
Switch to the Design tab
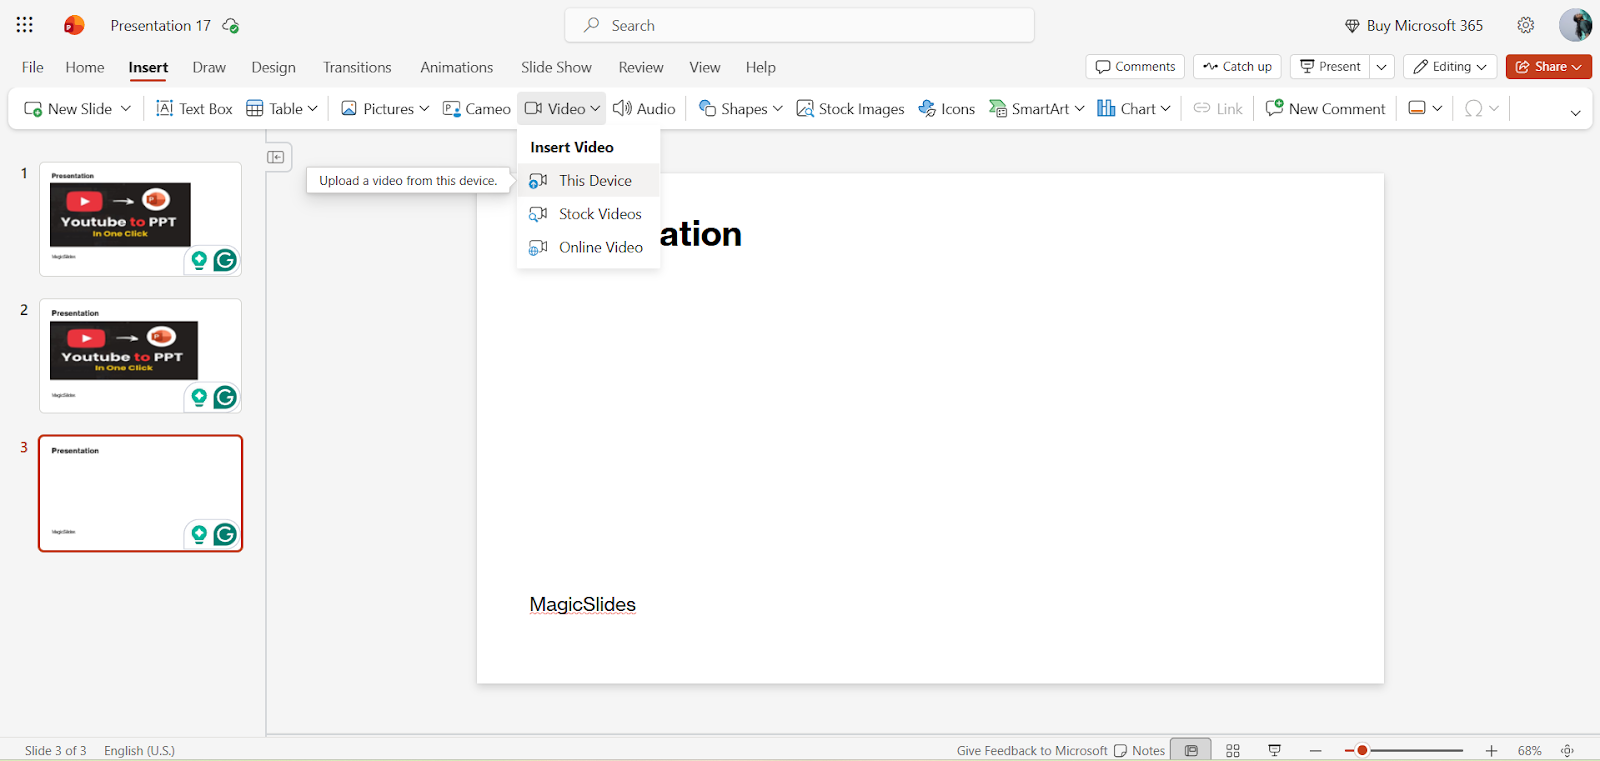click(273, 67)
